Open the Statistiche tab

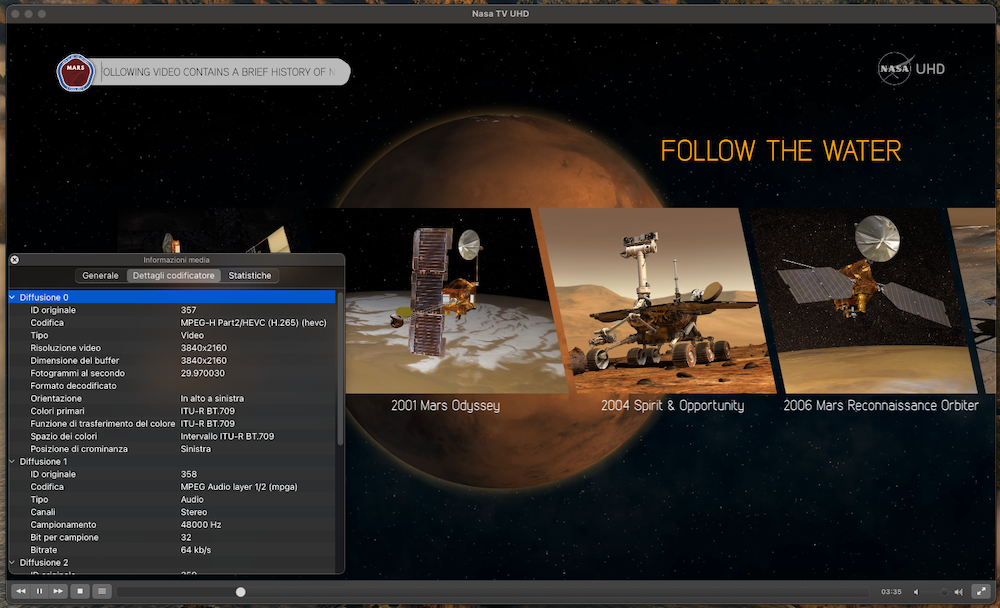[x=249, y=276]
